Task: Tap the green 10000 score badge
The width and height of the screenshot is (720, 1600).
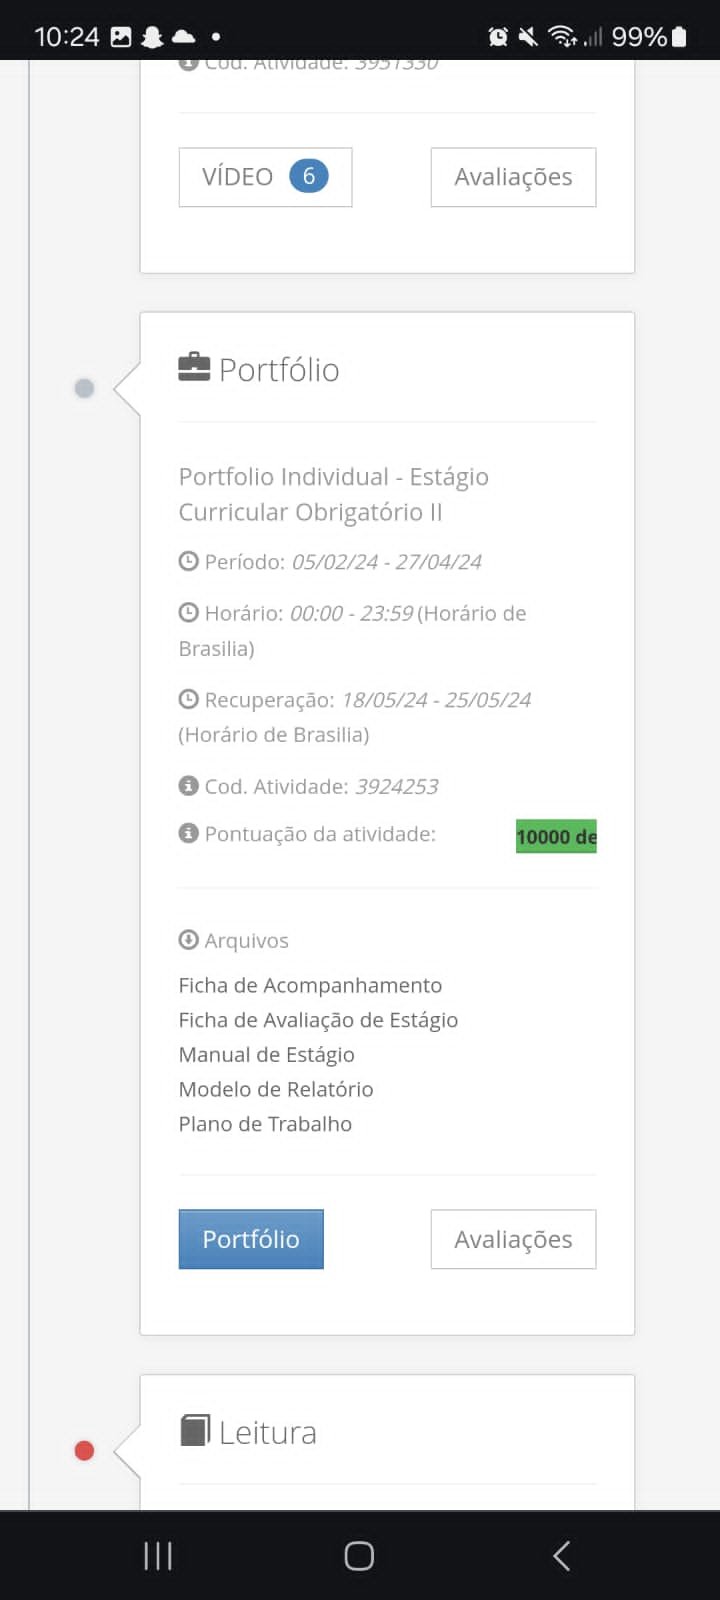Action: pos(556,837)
